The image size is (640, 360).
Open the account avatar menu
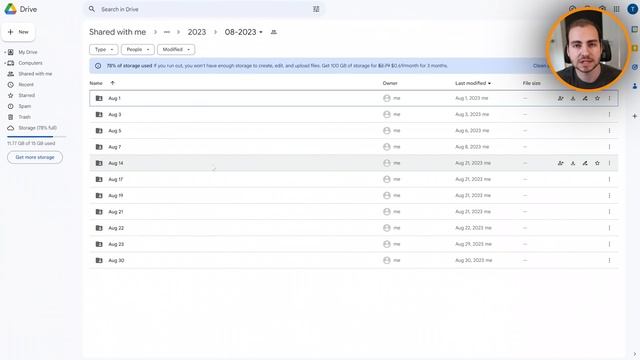click(633, 9)
